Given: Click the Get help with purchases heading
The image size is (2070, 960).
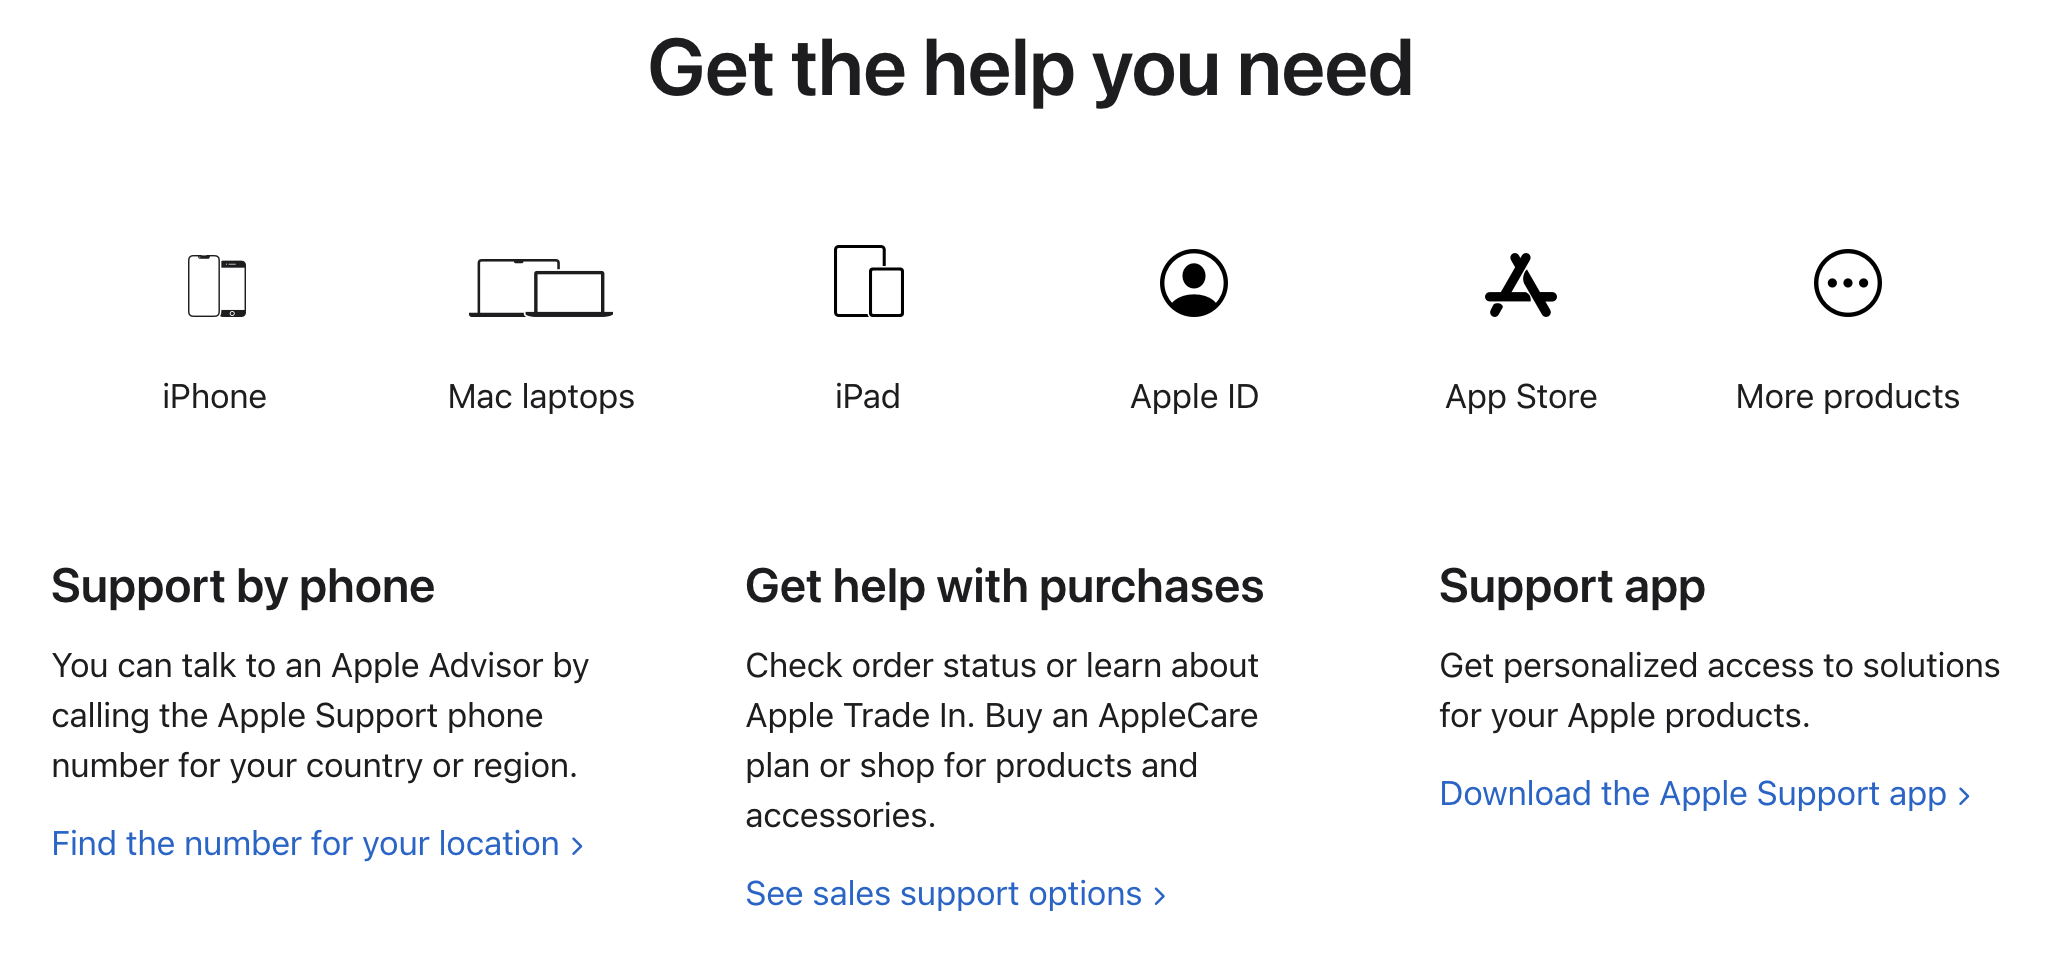Looking at the screenshot, I should click(x=1005, y=587).
